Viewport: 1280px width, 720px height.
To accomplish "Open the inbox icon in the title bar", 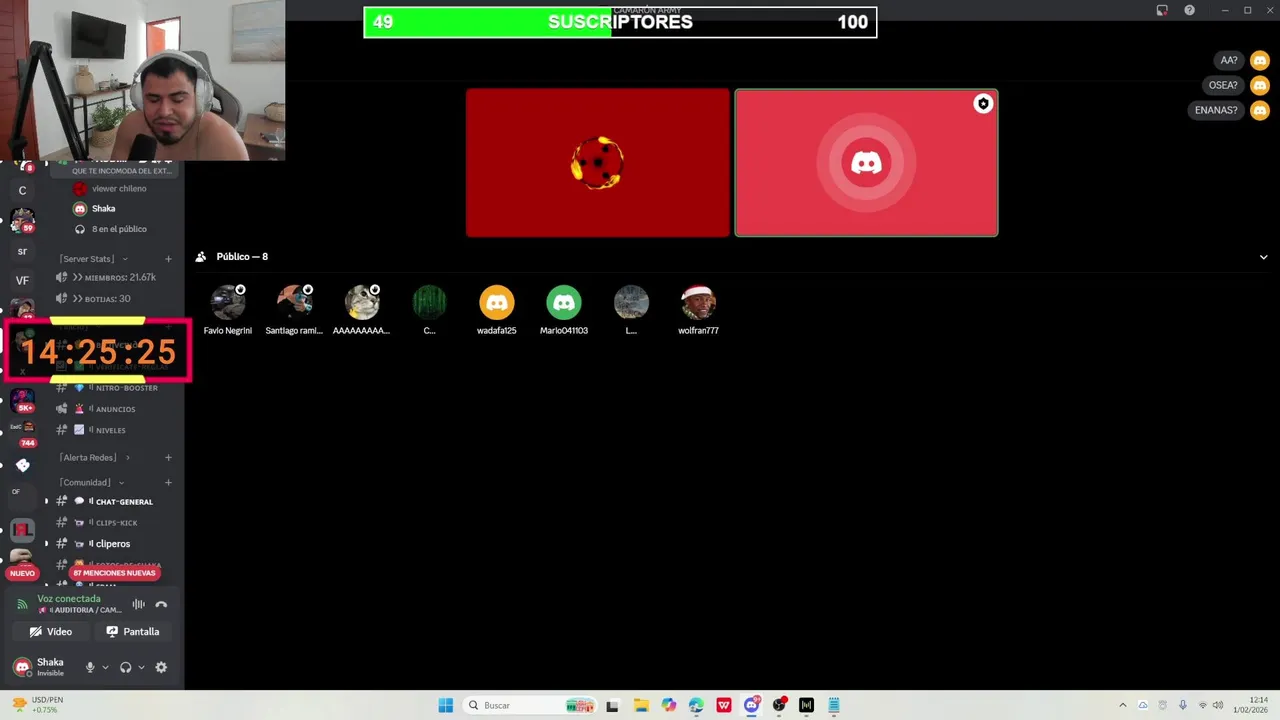I will tap(1162, 10).
